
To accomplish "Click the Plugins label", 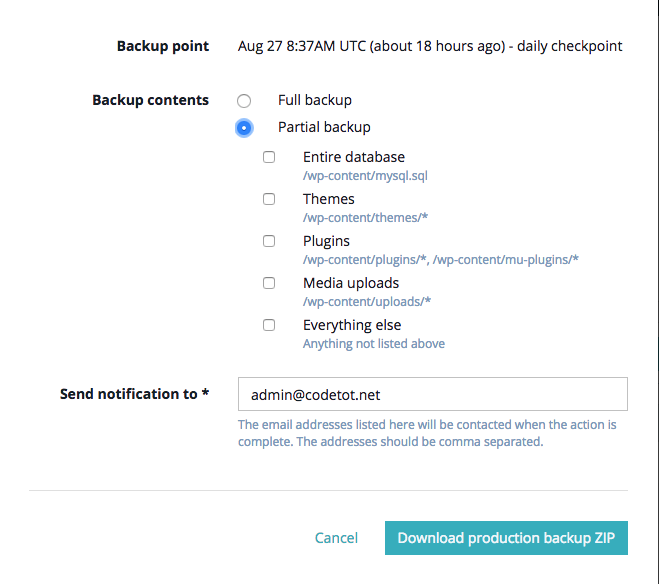I will pyautogui.click(x=326, y=241).
